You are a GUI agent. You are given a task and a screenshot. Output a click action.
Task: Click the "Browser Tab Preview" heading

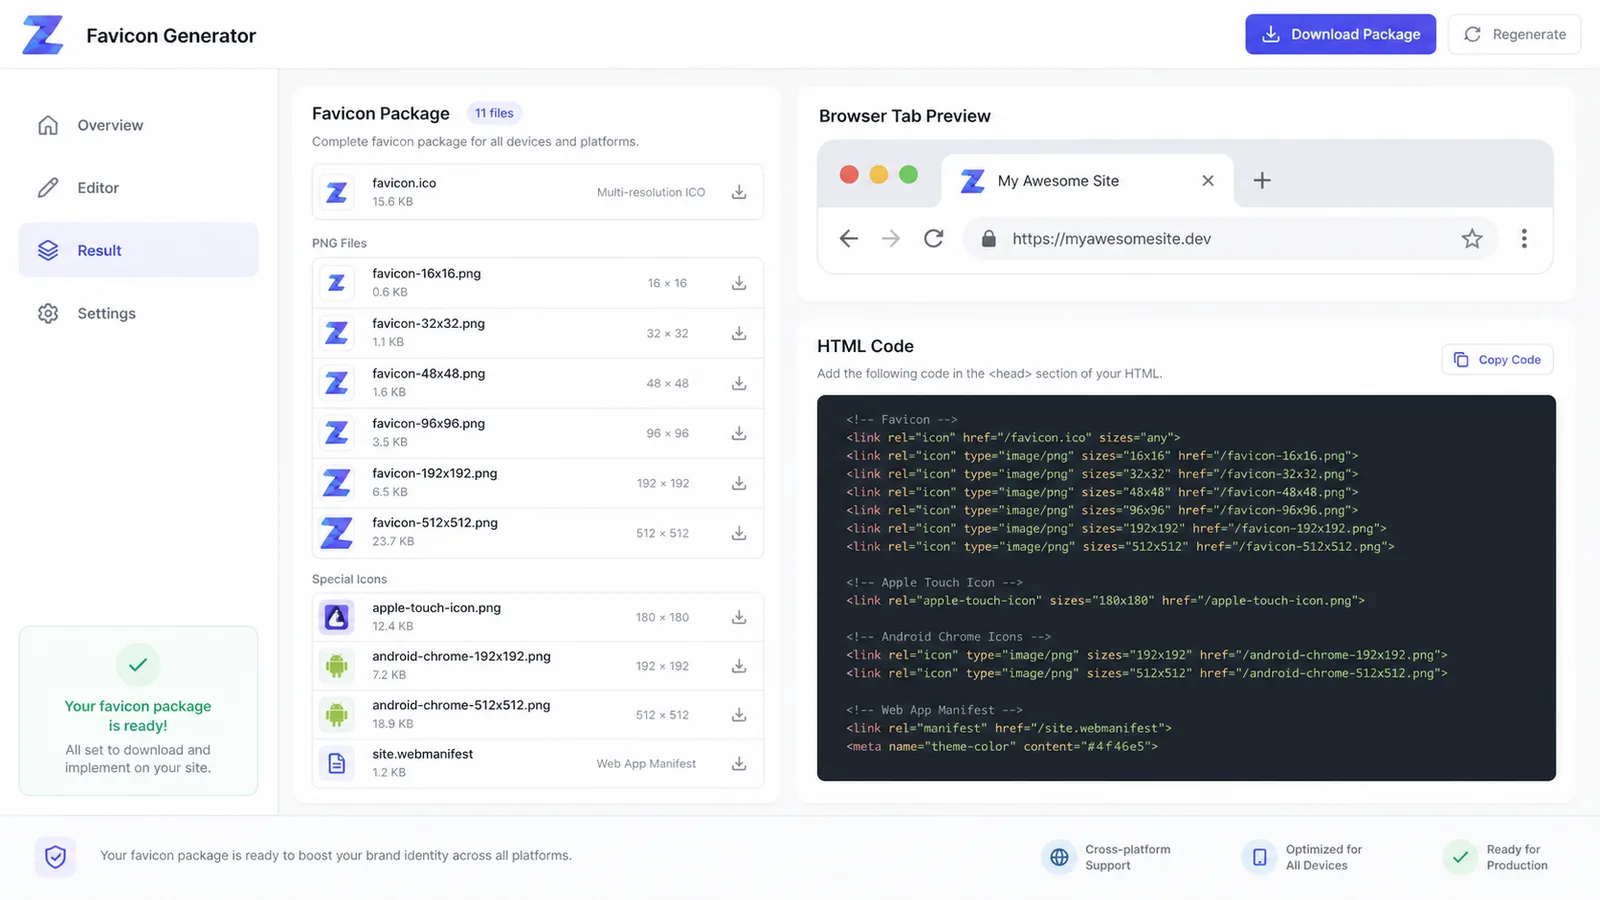pos(905,116)
